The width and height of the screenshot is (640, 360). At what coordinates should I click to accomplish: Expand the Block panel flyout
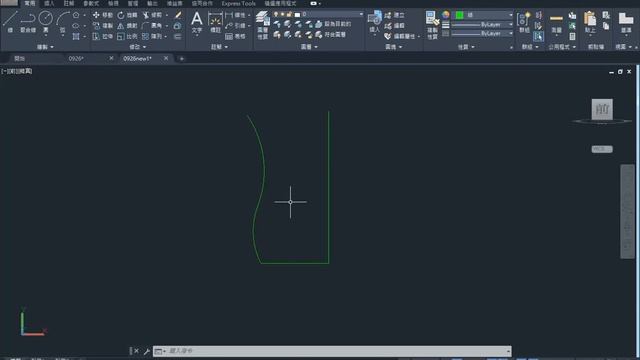393,47
